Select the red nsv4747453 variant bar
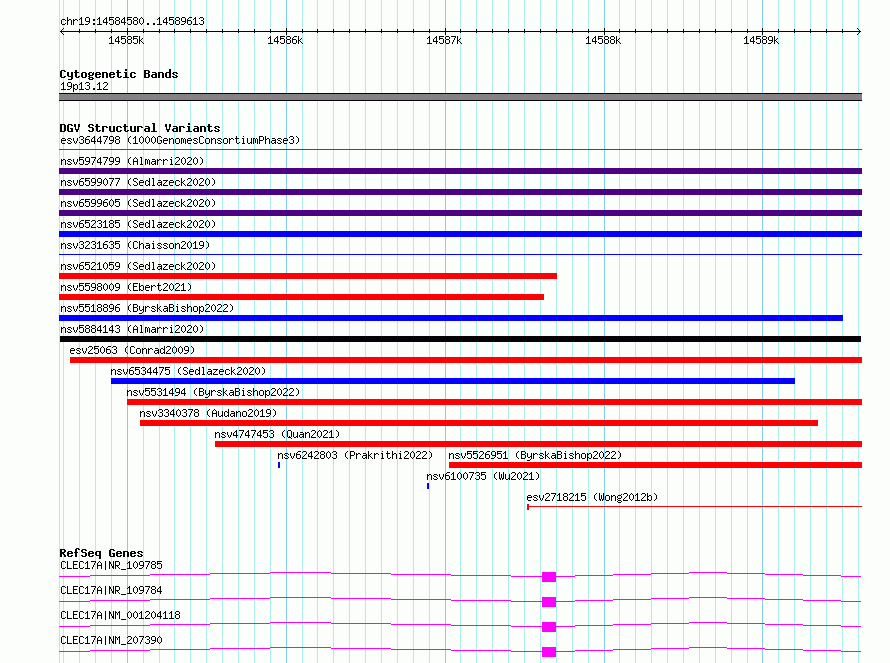 539,444
